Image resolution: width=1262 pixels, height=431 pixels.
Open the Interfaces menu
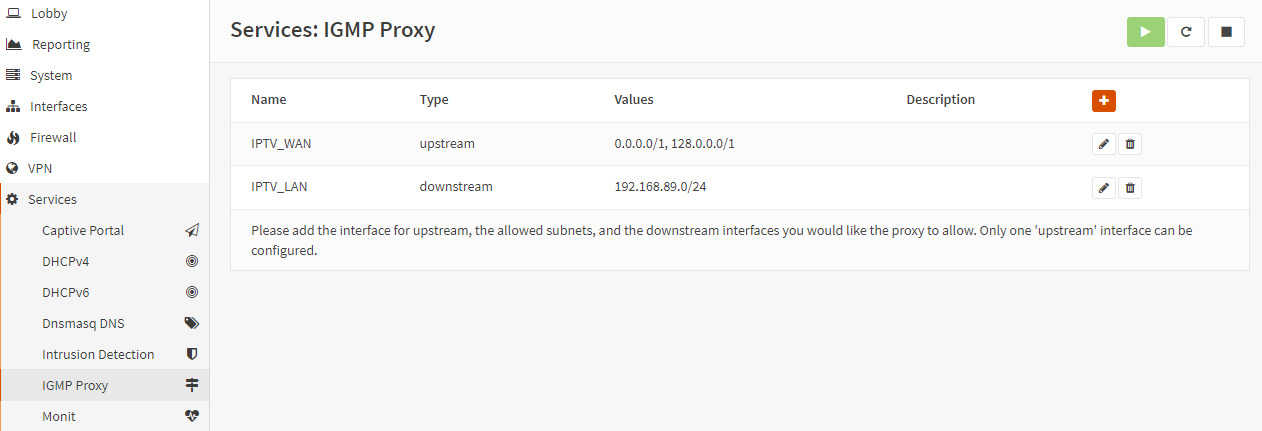(58, 107)
